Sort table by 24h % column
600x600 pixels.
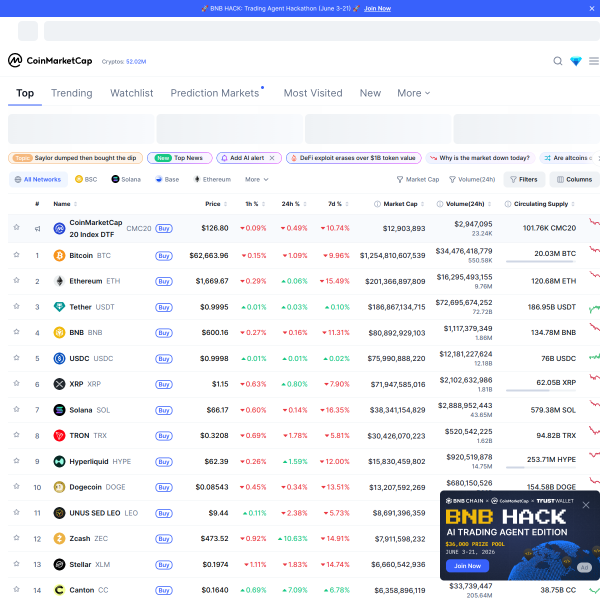[x=294, y=204]
